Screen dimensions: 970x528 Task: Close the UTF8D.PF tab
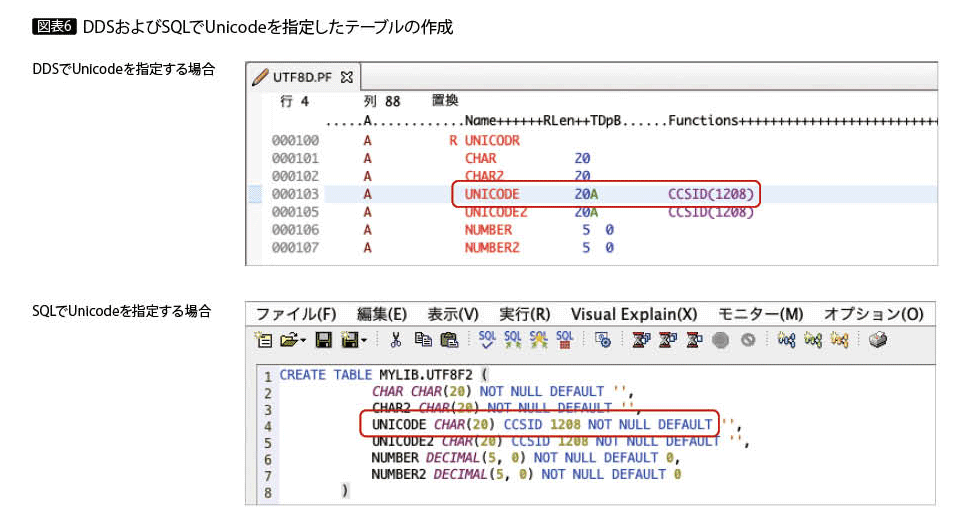(348, 76)
